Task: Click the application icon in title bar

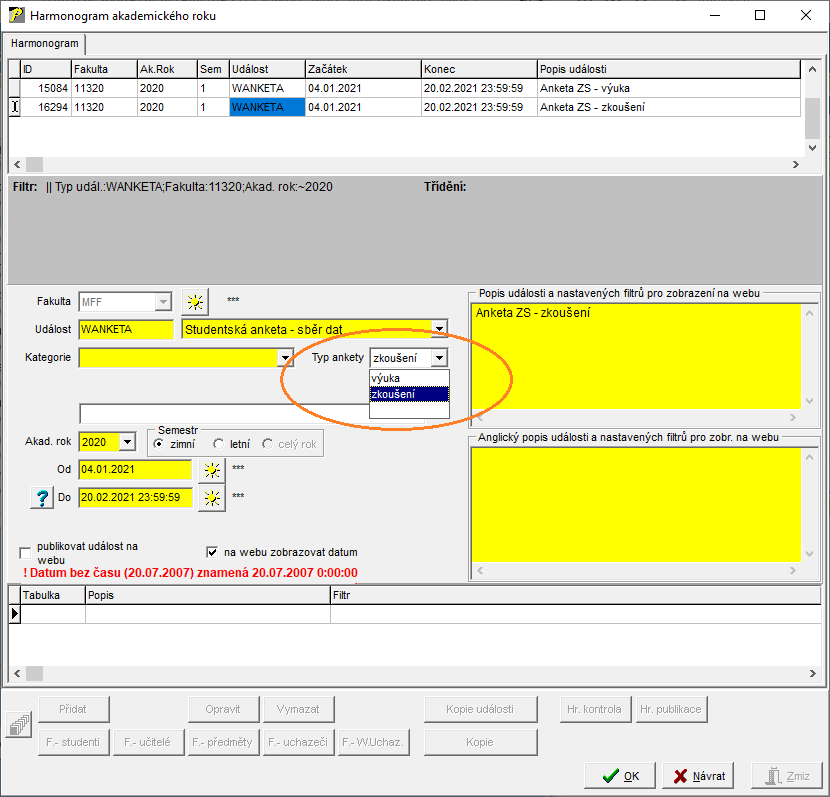Action: tap(16, 16)
